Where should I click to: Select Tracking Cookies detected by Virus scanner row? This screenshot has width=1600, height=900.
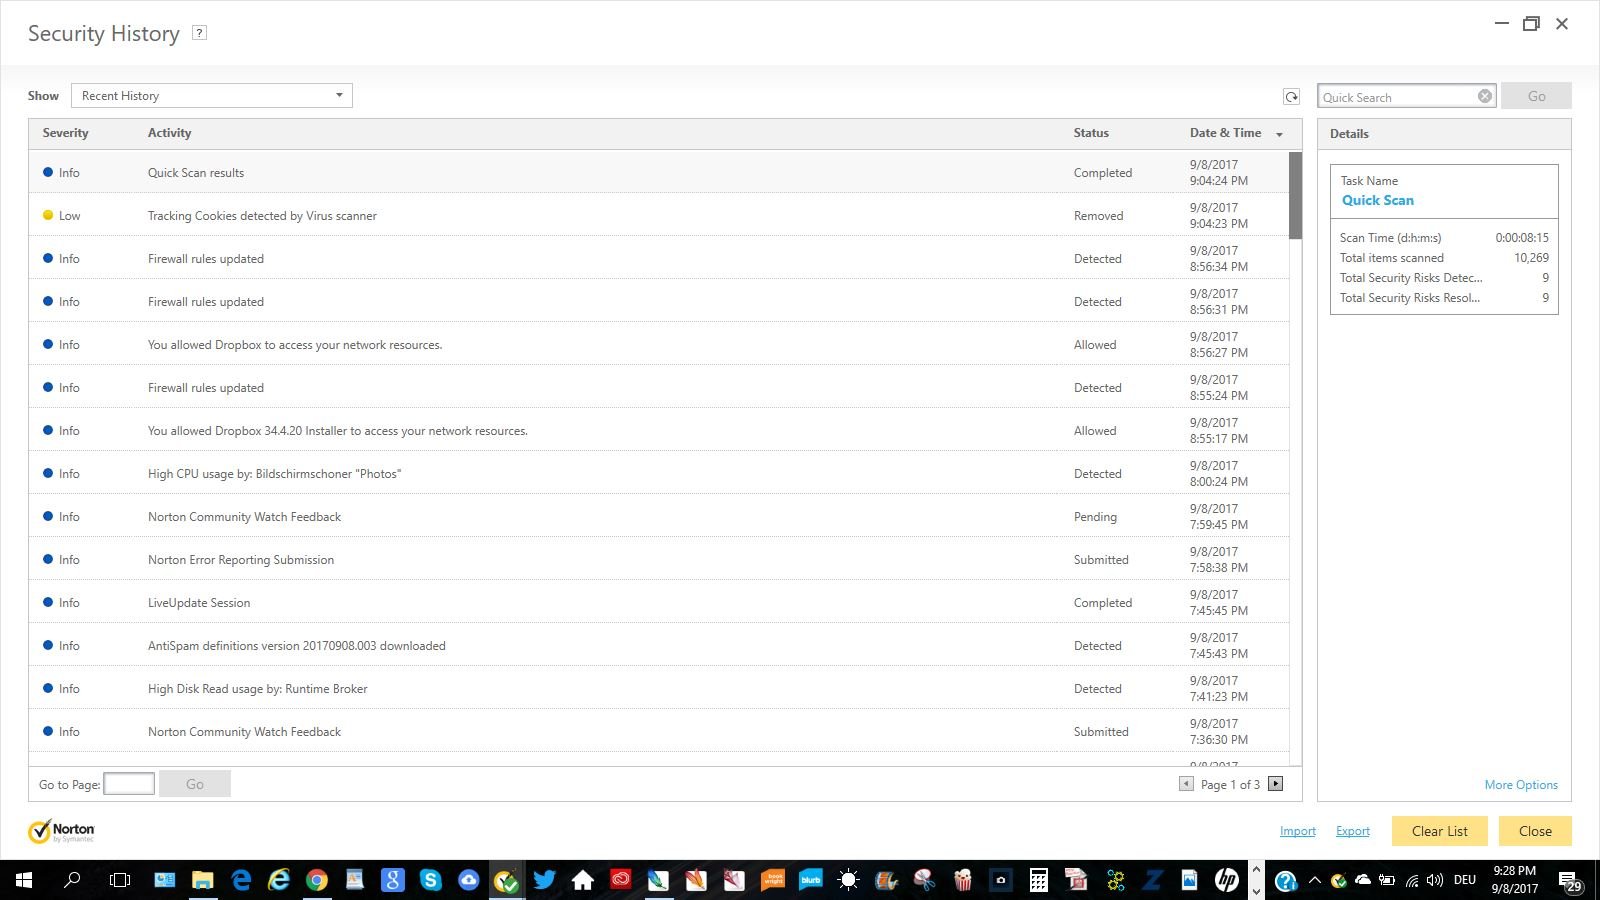[x=658, y=215]
